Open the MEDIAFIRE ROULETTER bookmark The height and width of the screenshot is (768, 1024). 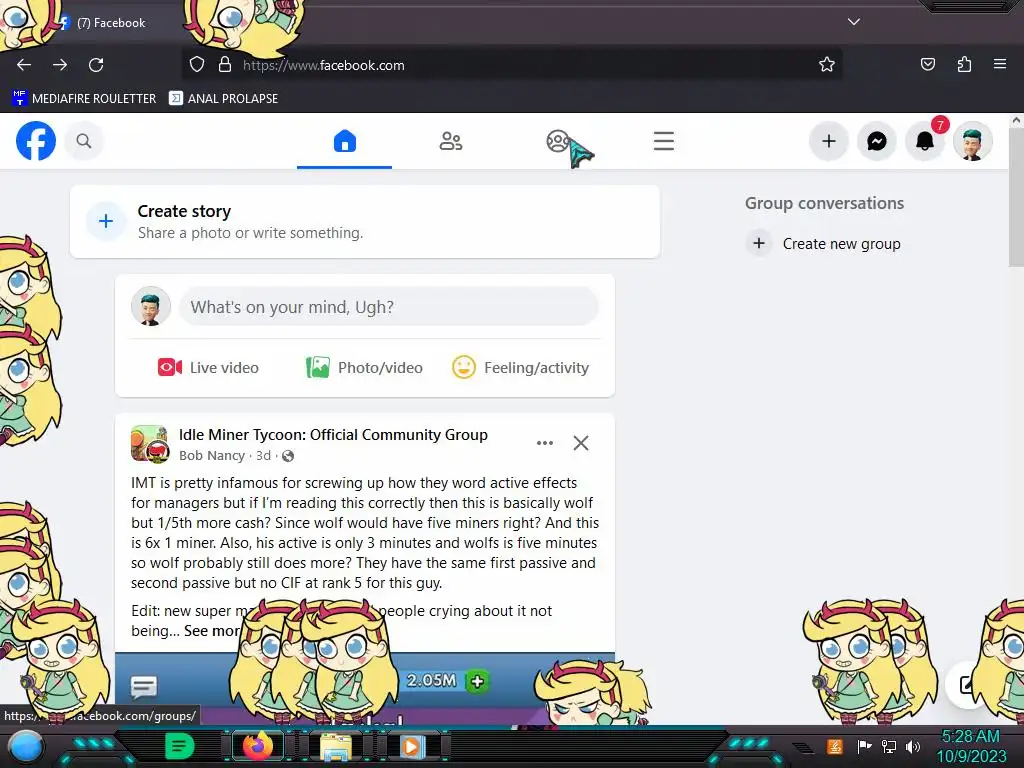pyautogui.click(x=84, y=99)
